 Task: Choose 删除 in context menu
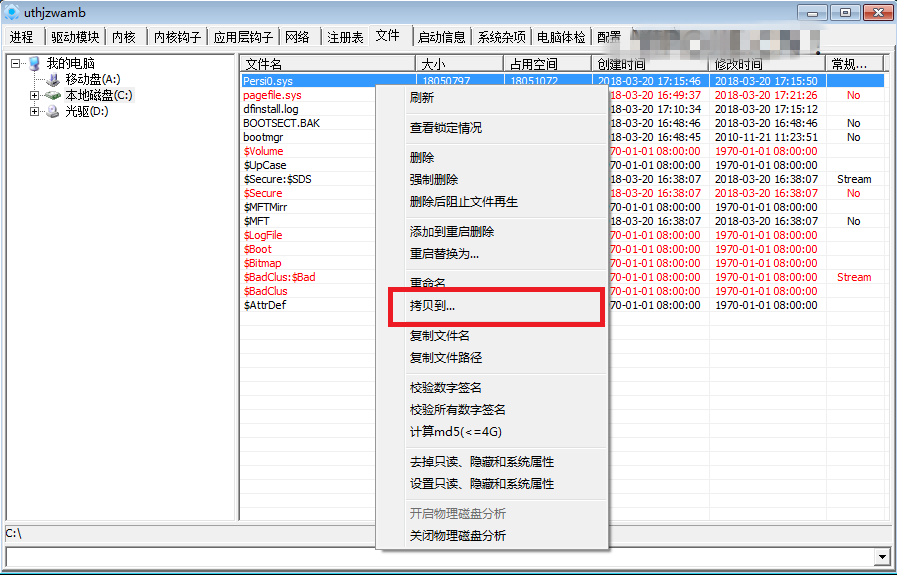(492, 158)
